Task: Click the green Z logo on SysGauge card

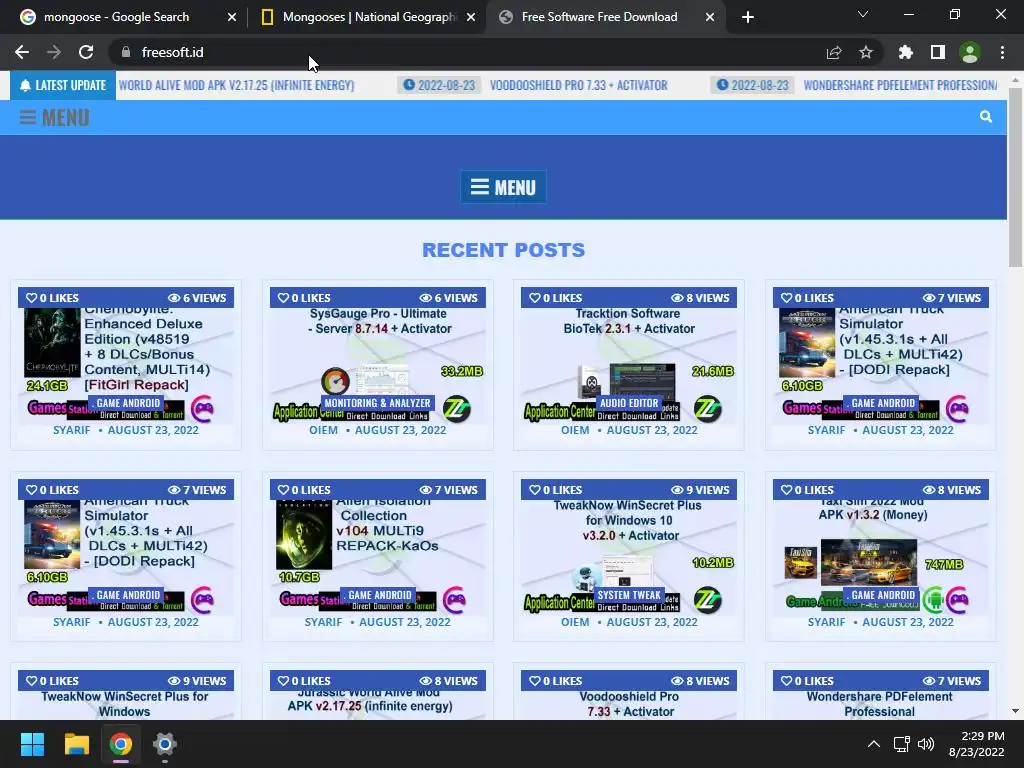Action: 456,409
